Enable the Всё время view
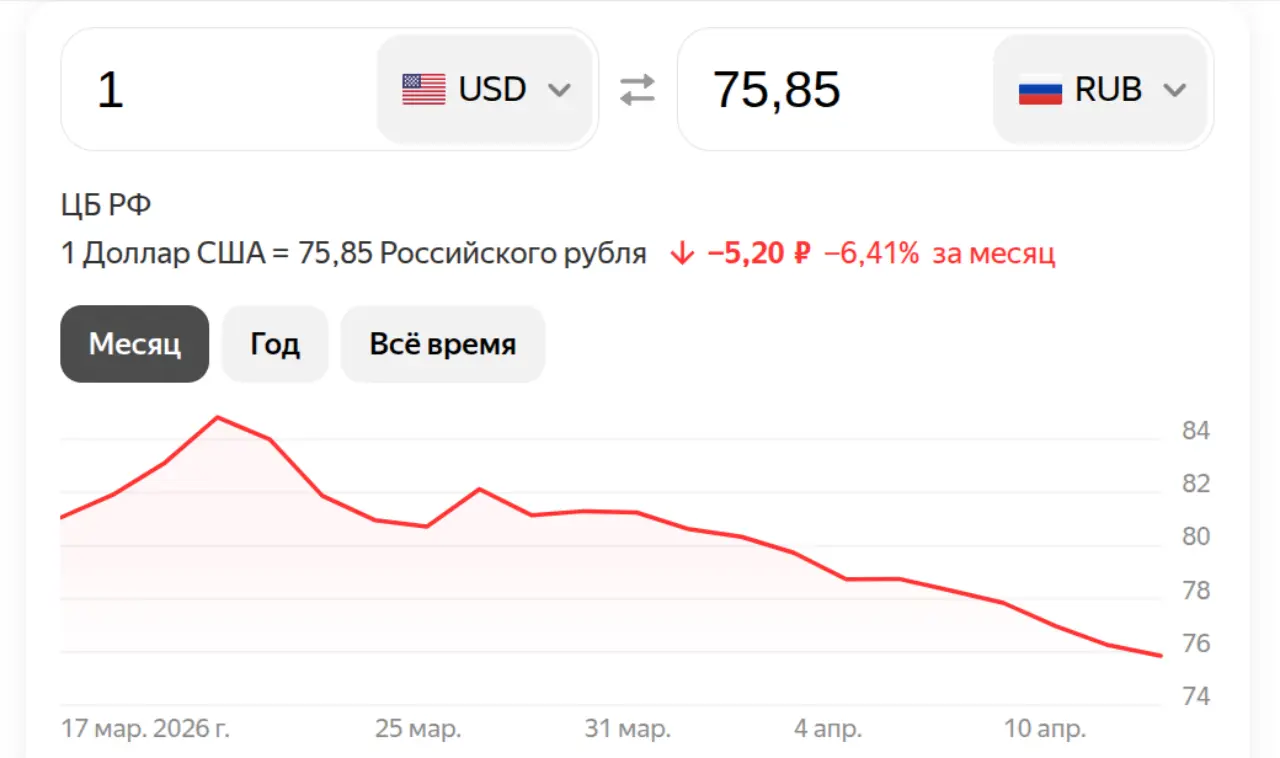The image size is (1280, 758). point(443,344)
